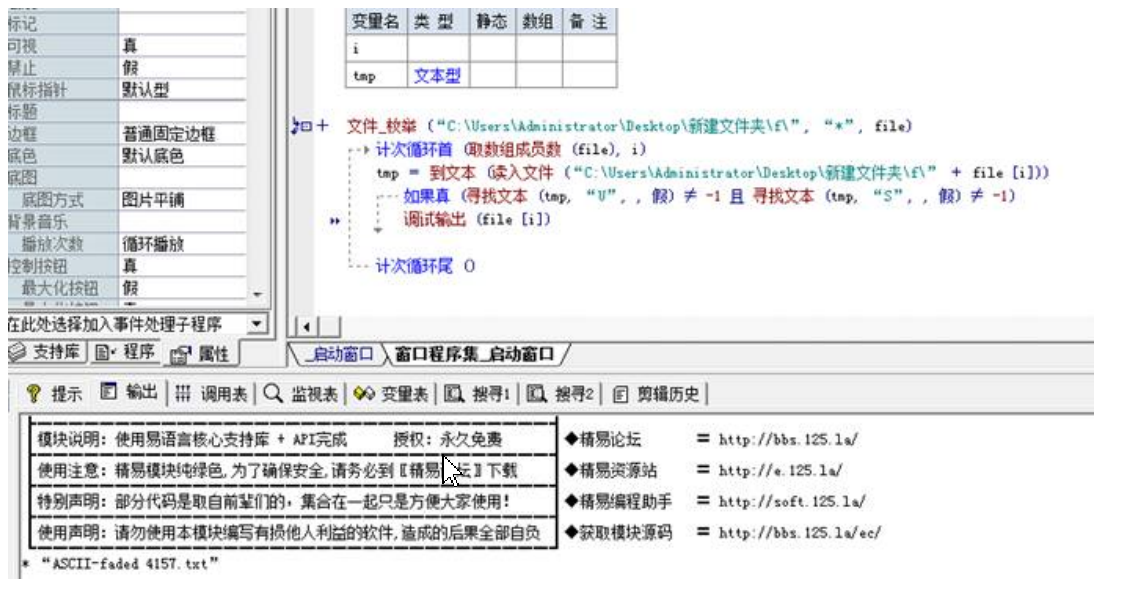Viewport: 1131px width, 598px height.
Task: Click the 备注 column header
Action: click(589, 22)
